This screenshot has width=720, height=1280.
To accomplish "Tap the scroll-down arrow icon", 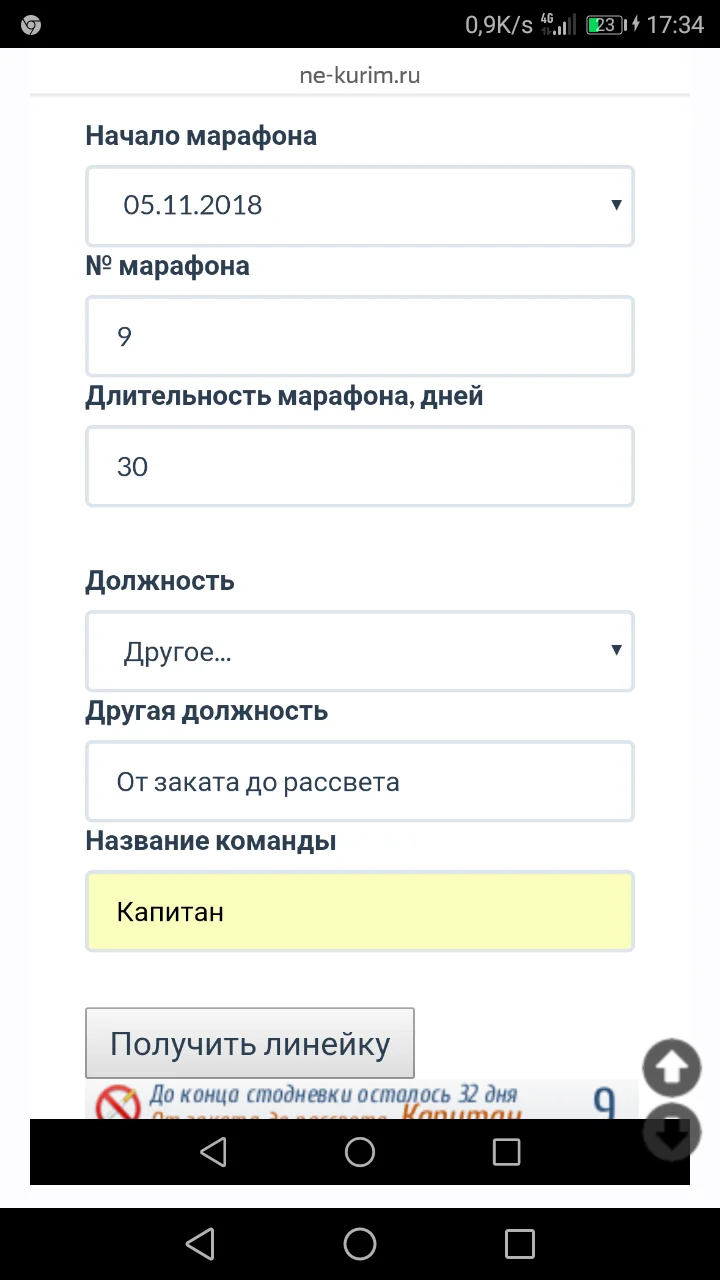I will pos(671,1134).
